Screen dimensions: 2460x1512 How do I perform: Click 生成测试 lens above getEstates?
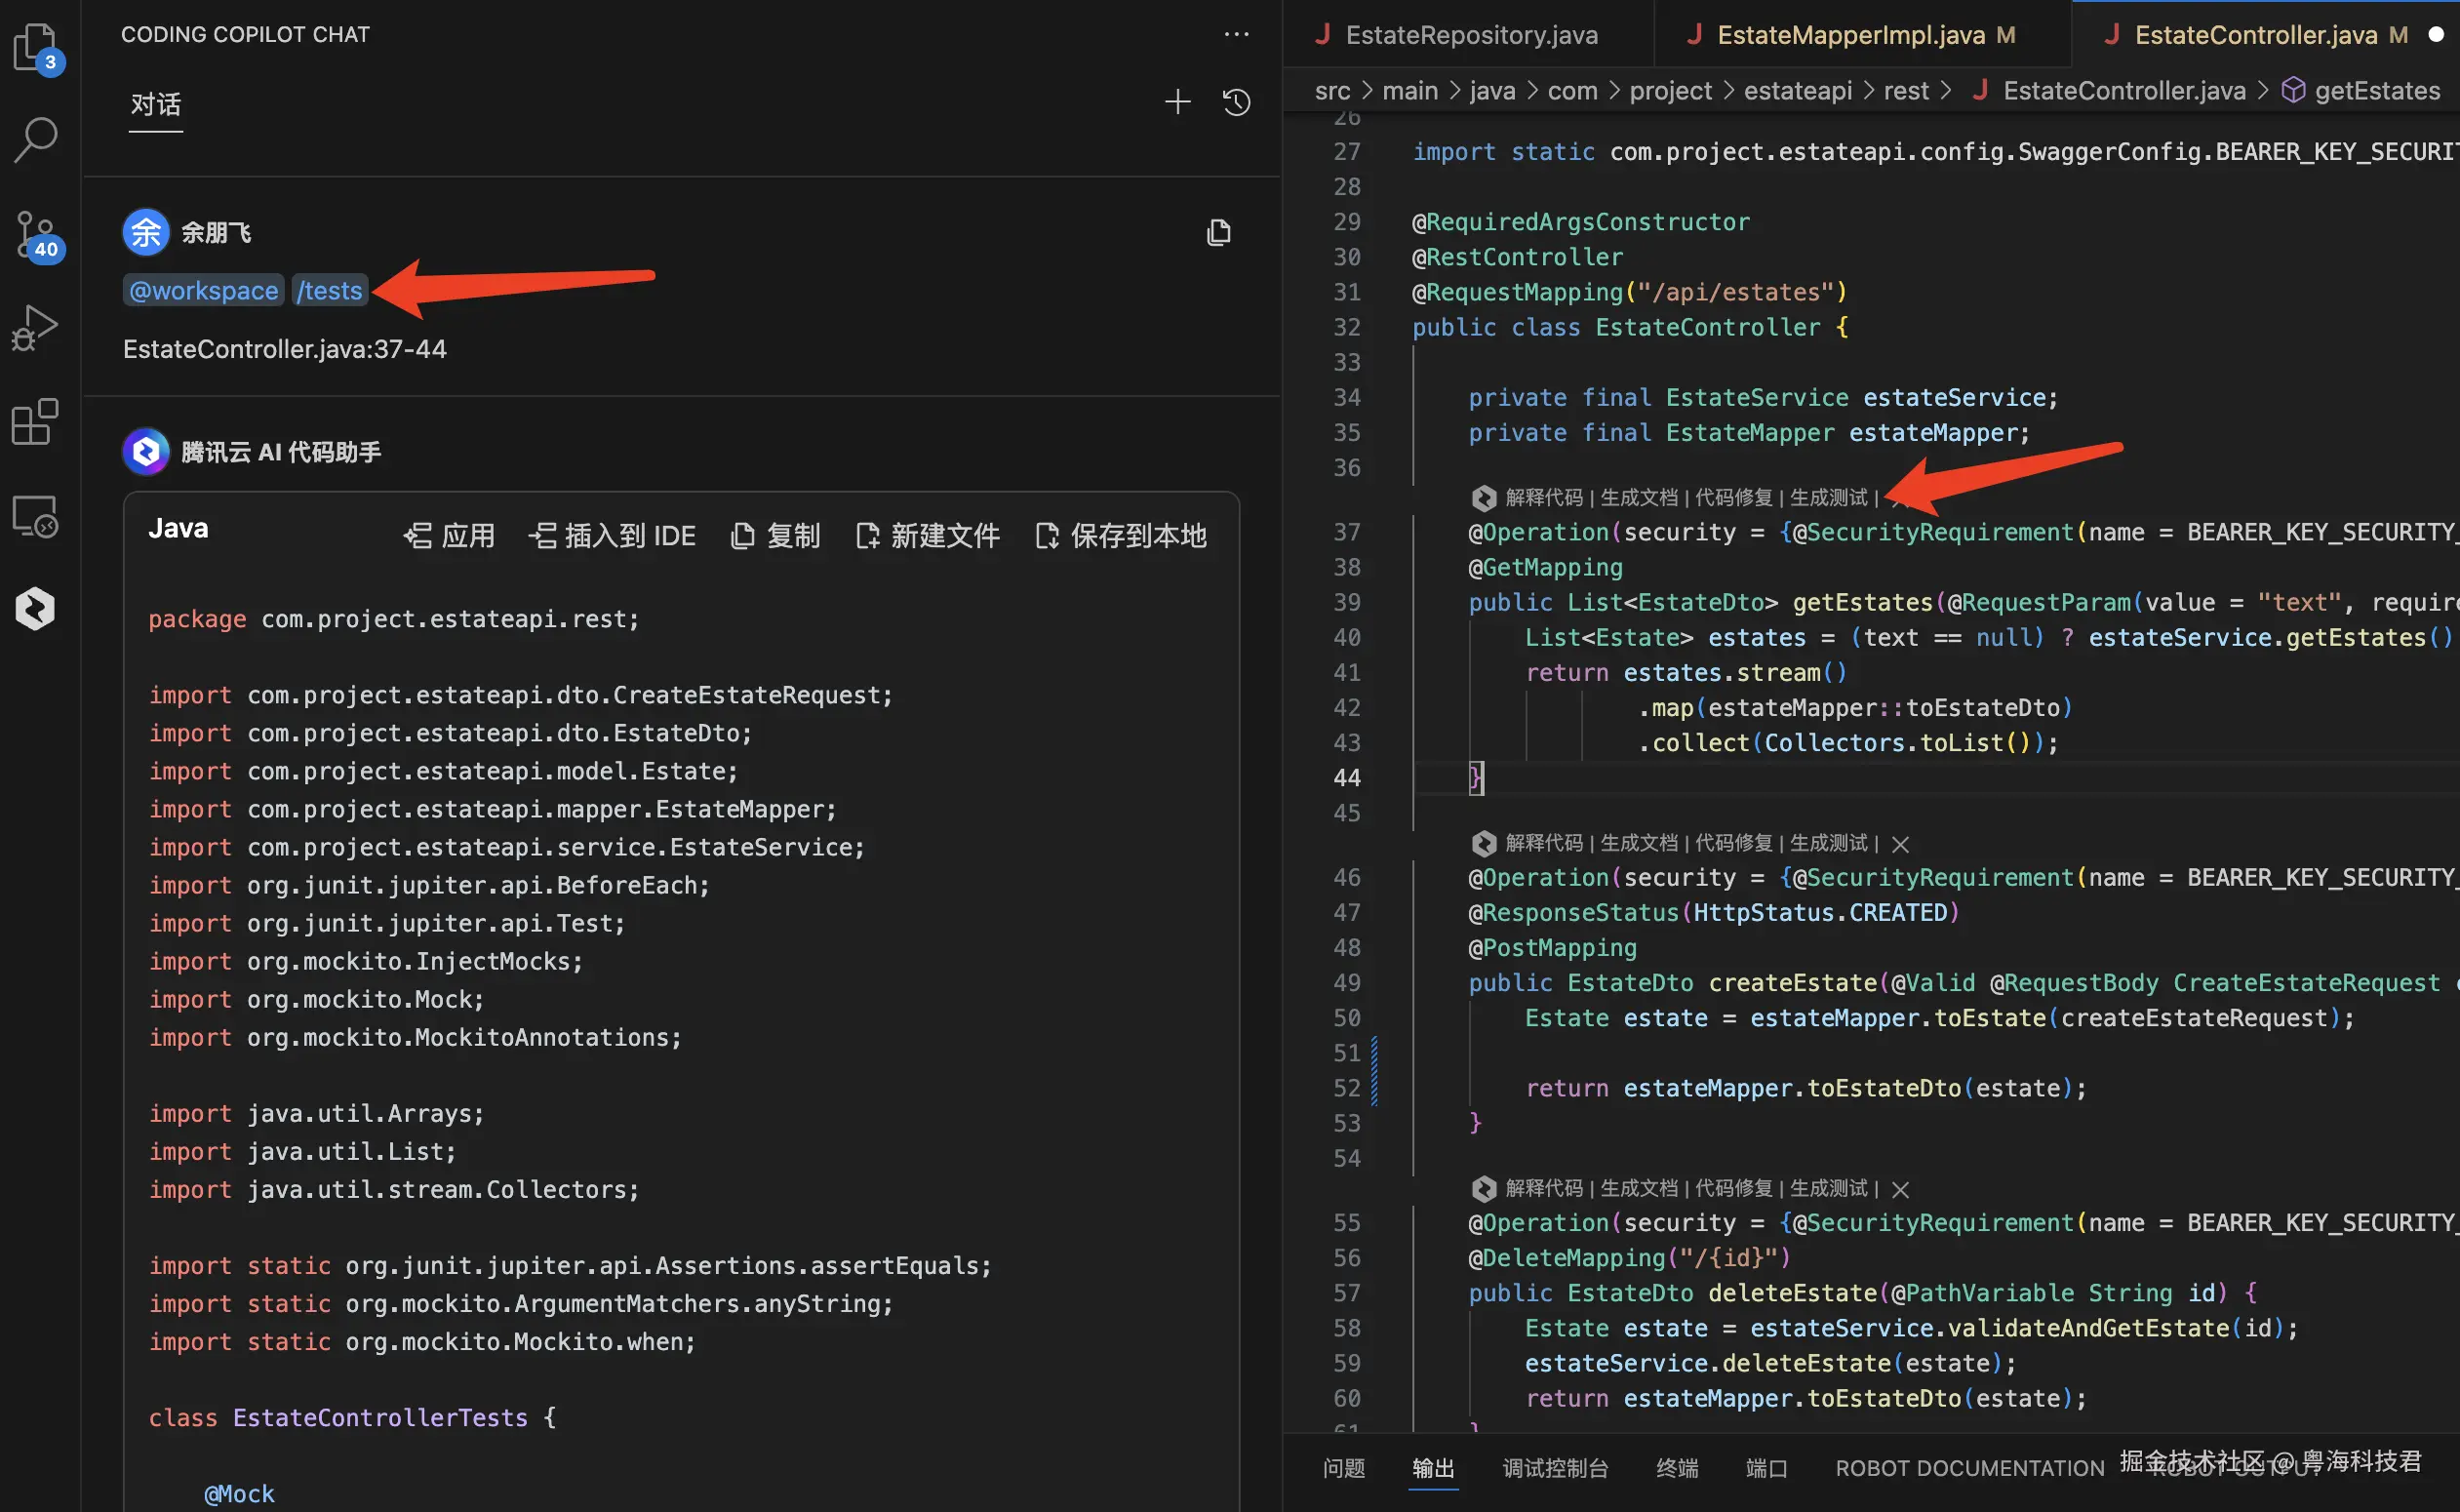coord(1827,498)
